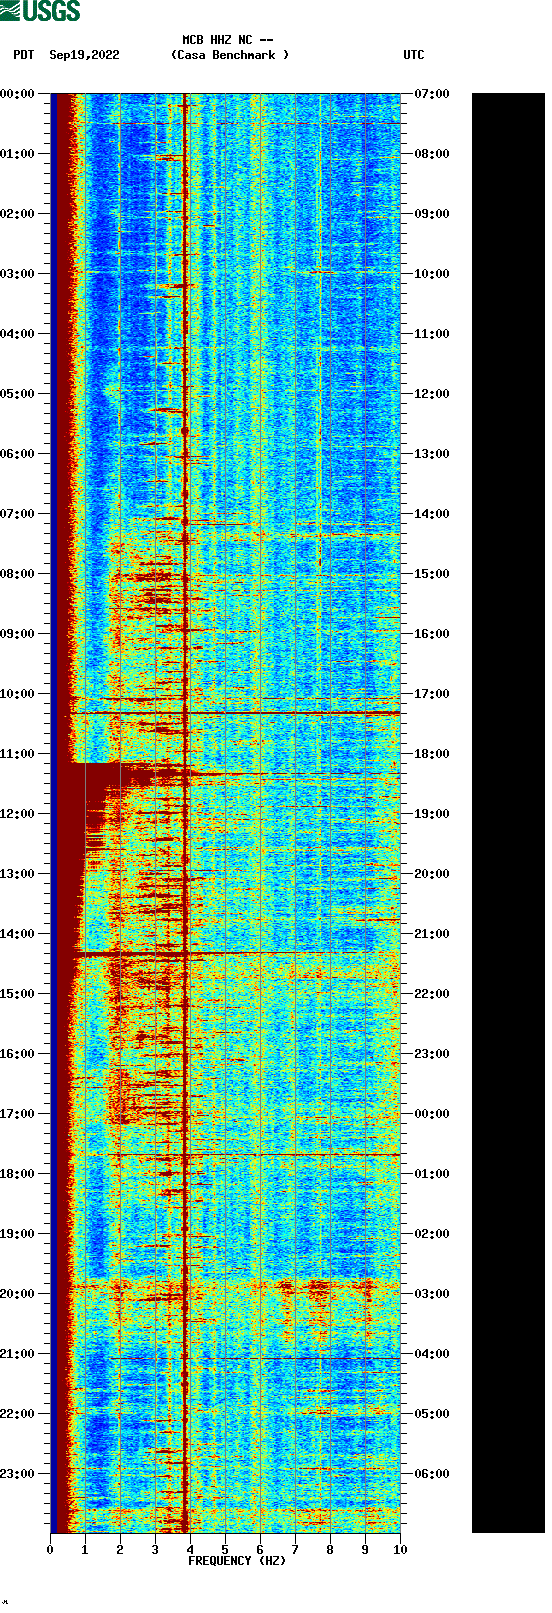This screenshot has width=552, height=1613.
Task: Click the 20:00 PDT time label
Action: click(17, 1294)
